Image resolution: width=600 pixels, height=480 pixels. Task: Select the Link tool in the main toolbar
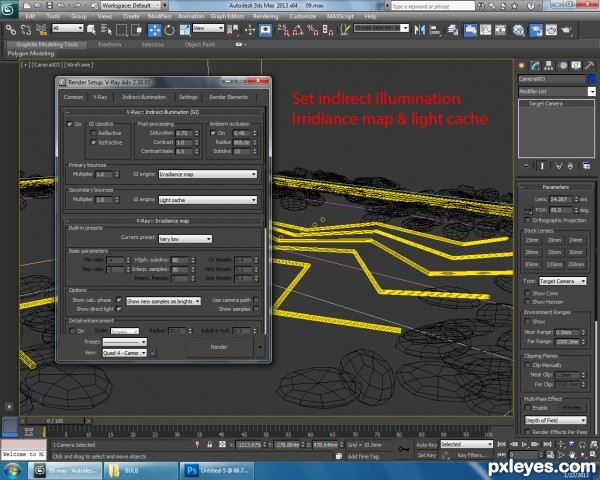point(11,29)
